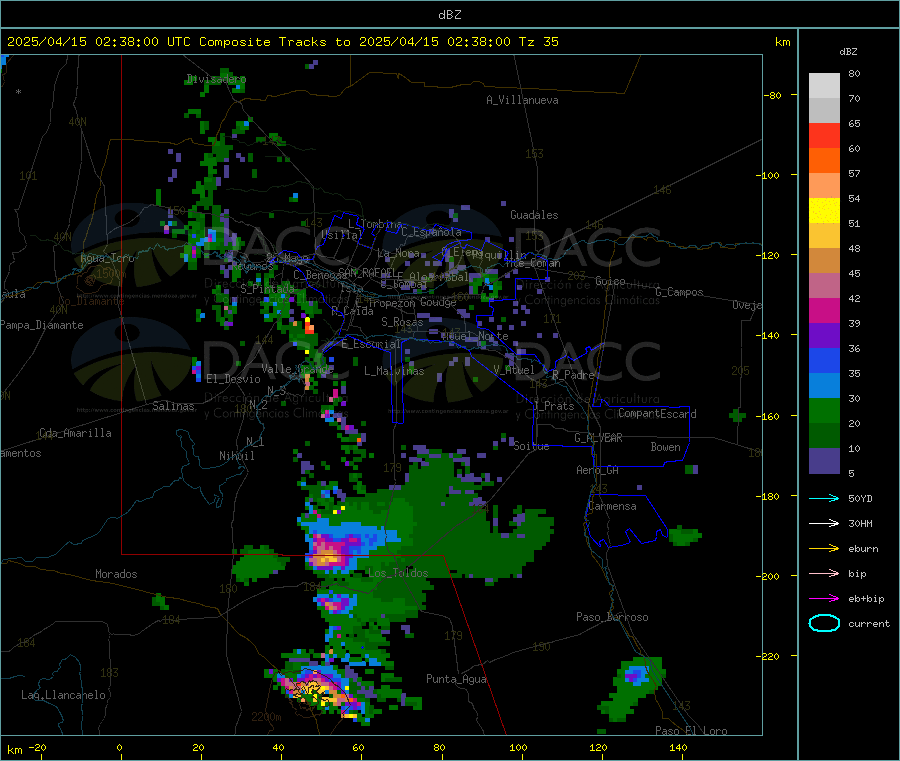Click the El_Desvio place label

click(233, 379)
